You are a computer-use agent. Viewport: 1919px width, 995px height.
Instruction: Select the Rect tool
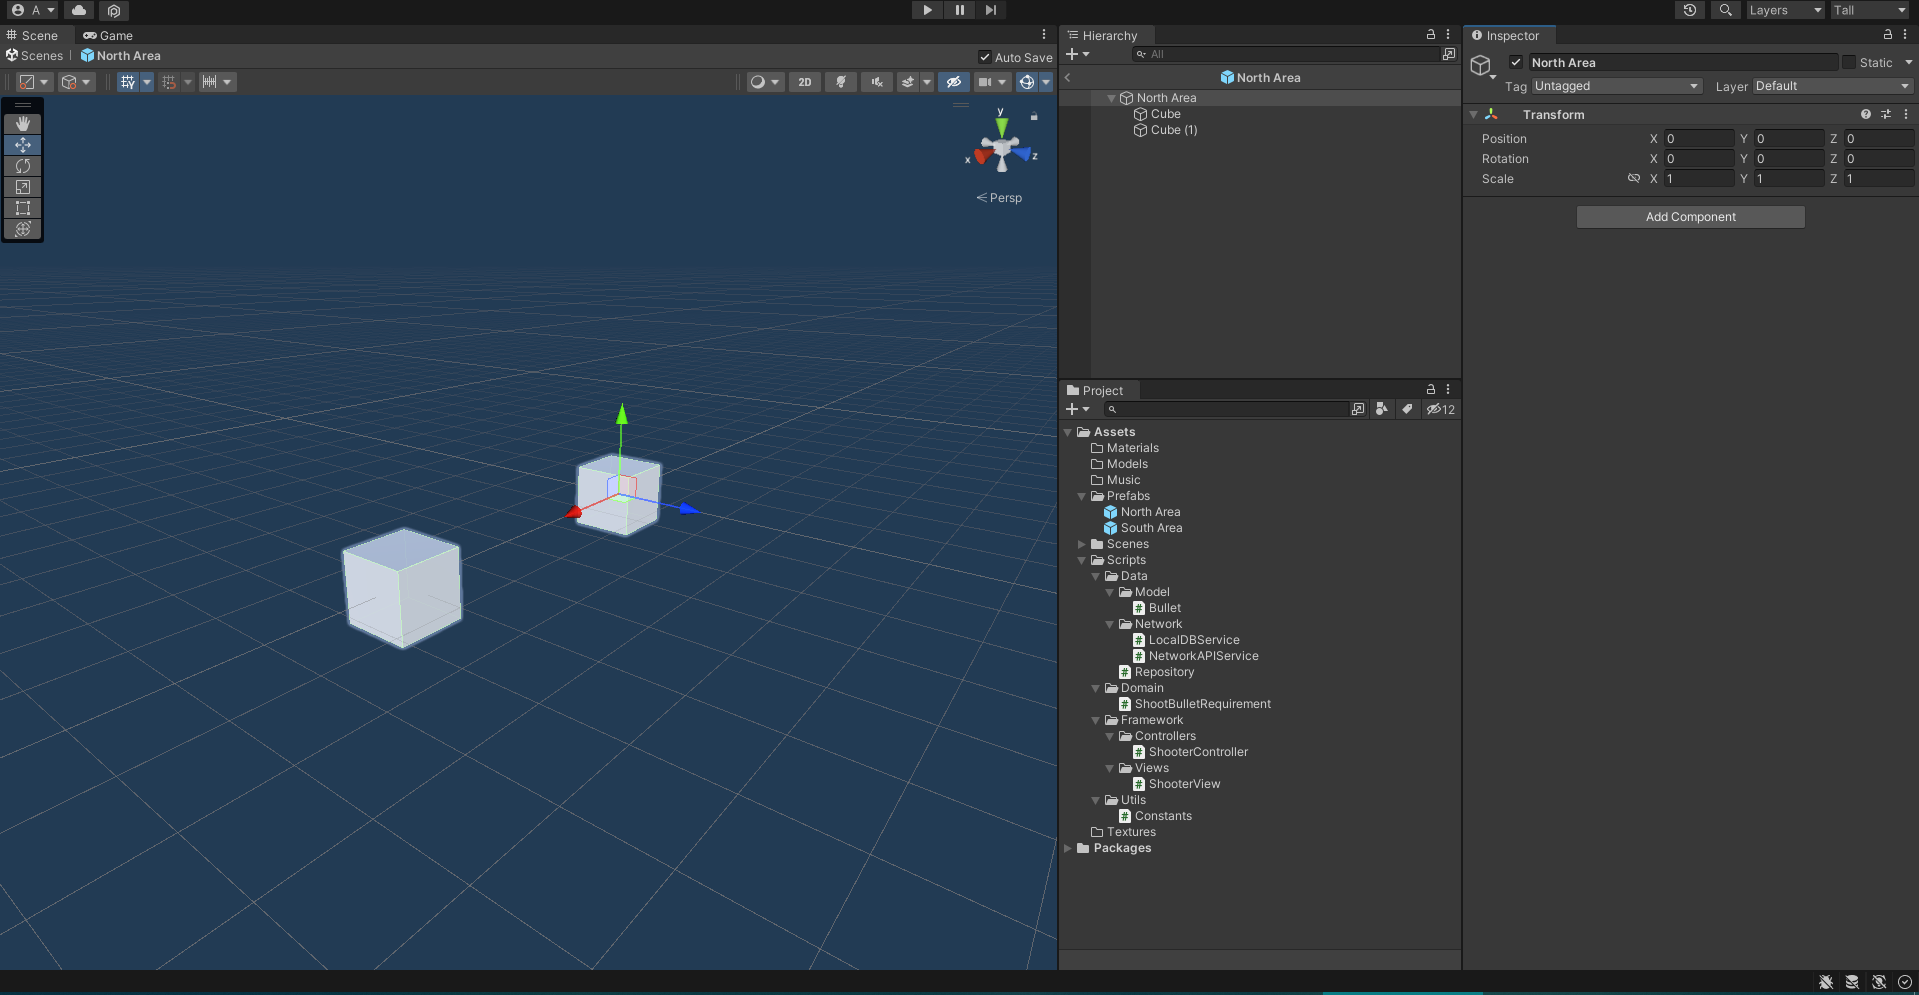coord(23,208)
